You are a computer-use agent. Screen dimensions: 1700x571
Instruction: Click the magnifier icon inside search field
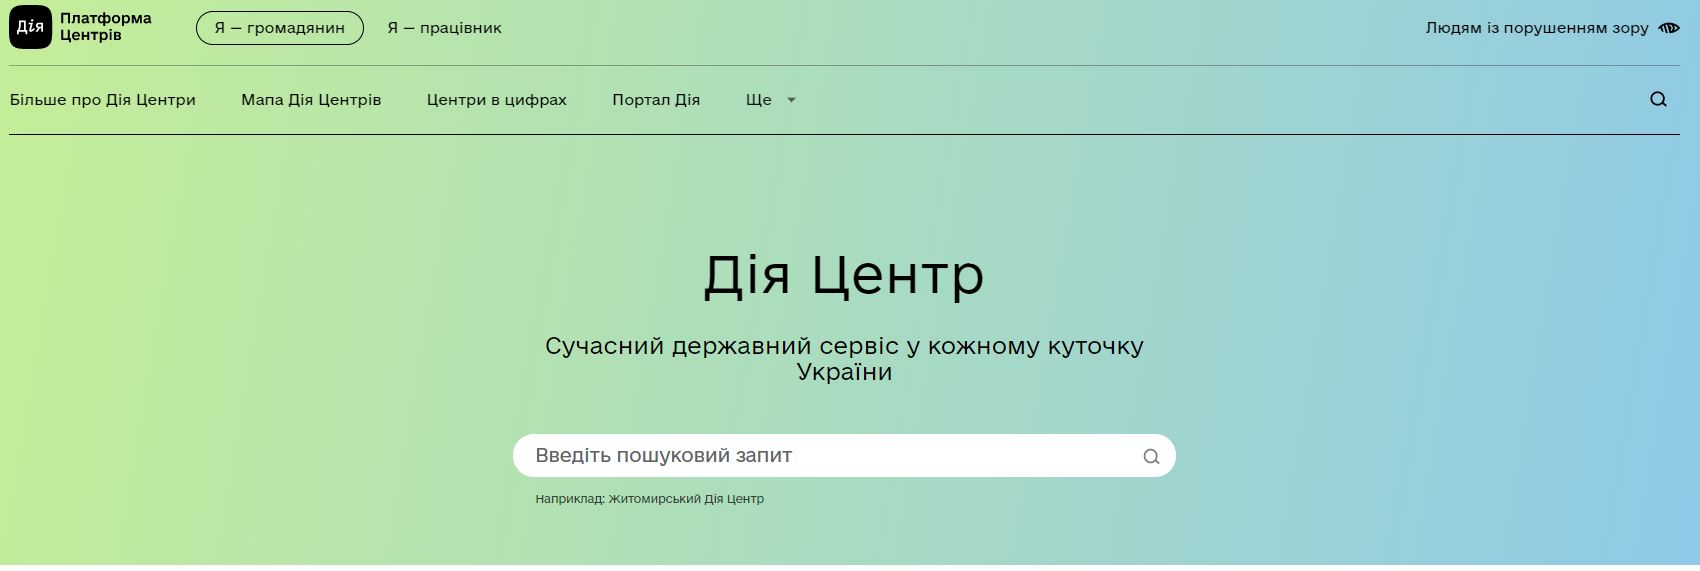[1151, 456]
